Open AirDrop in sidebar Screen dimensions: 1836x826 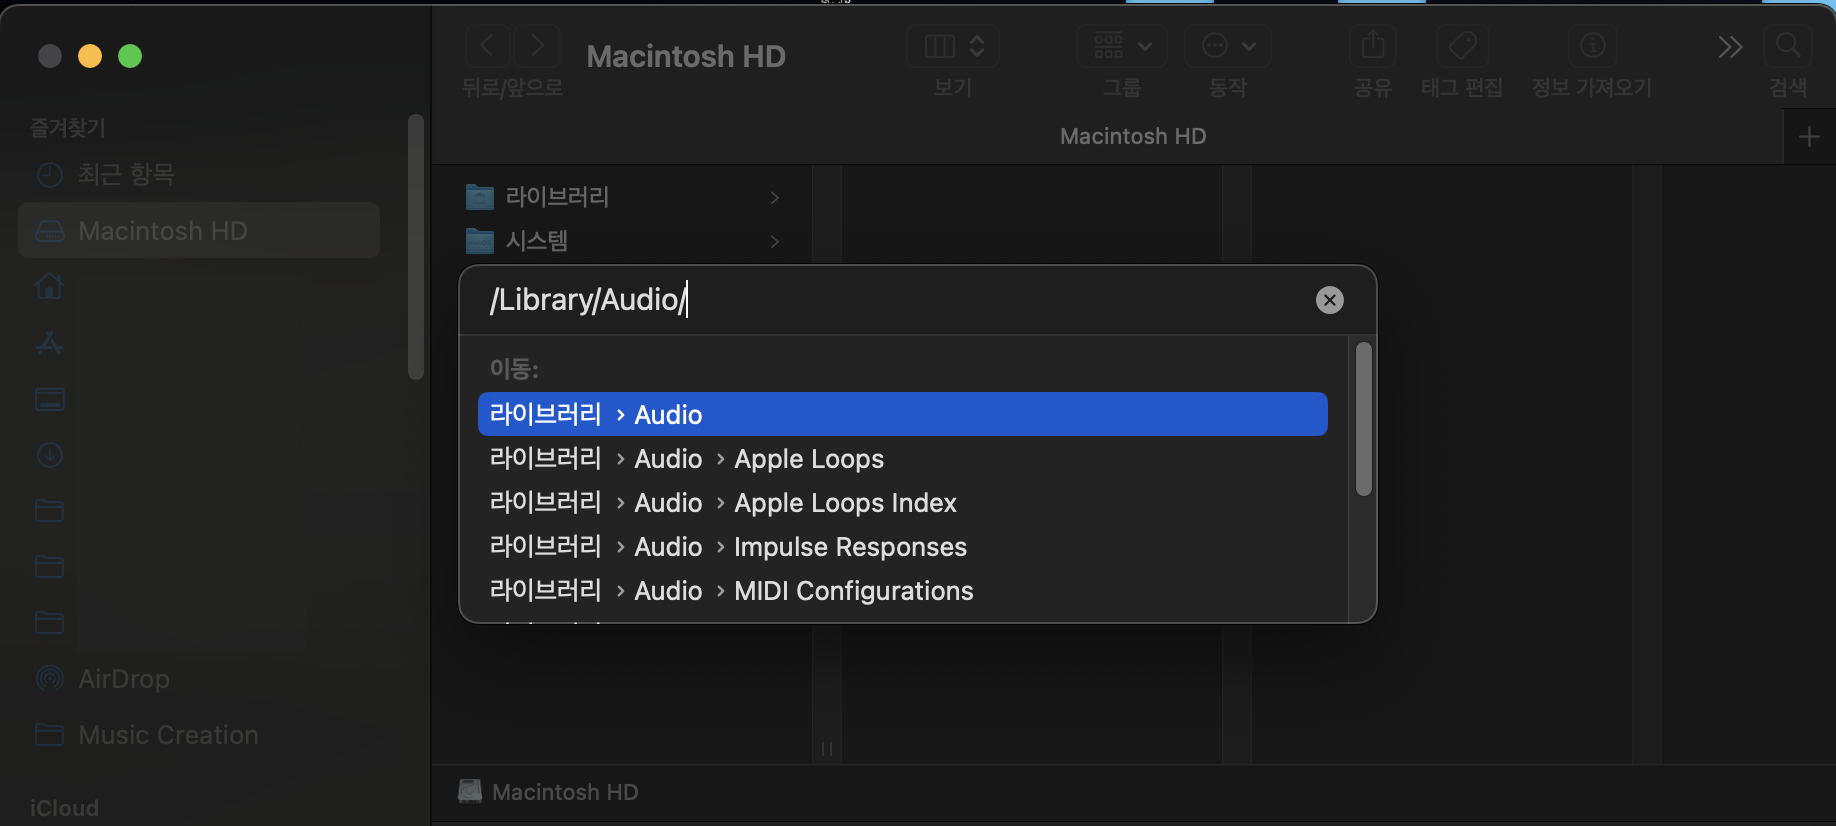click(x=199, y=679)
